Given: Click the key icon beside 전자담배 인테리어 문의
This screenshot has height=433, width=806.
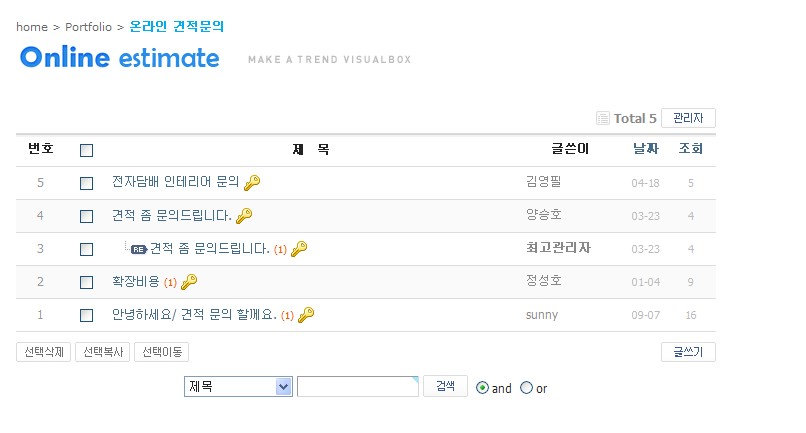Looking at the screenshot, I should (252, 182).
